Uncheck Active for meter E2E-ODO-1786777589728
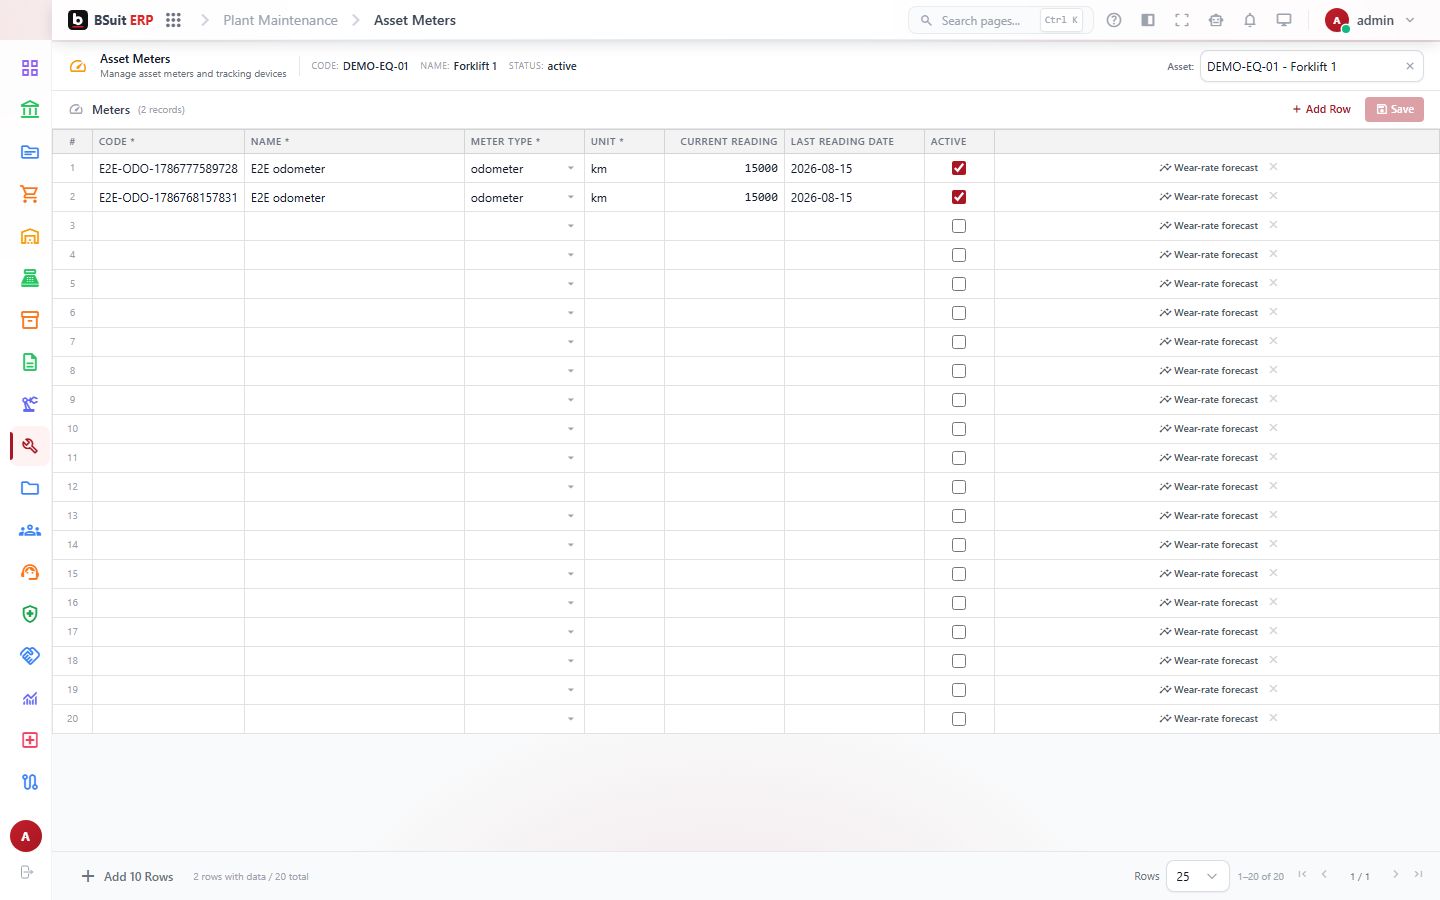 click(959, 168)
